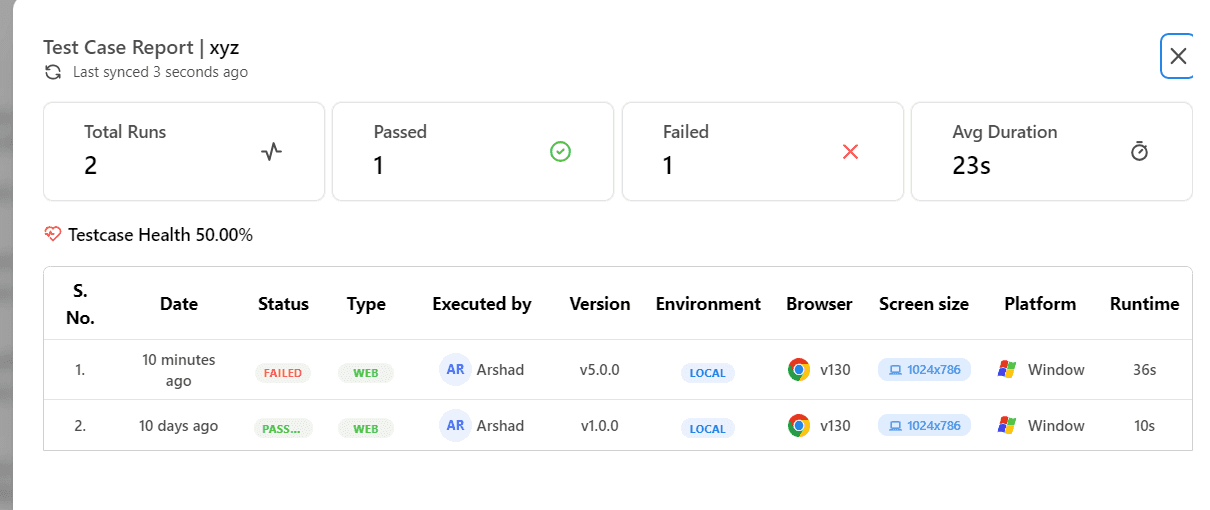Click the pulse icon in Total Runs card
The width and height of the screenshot is (1210, 510).
(272, 152)
